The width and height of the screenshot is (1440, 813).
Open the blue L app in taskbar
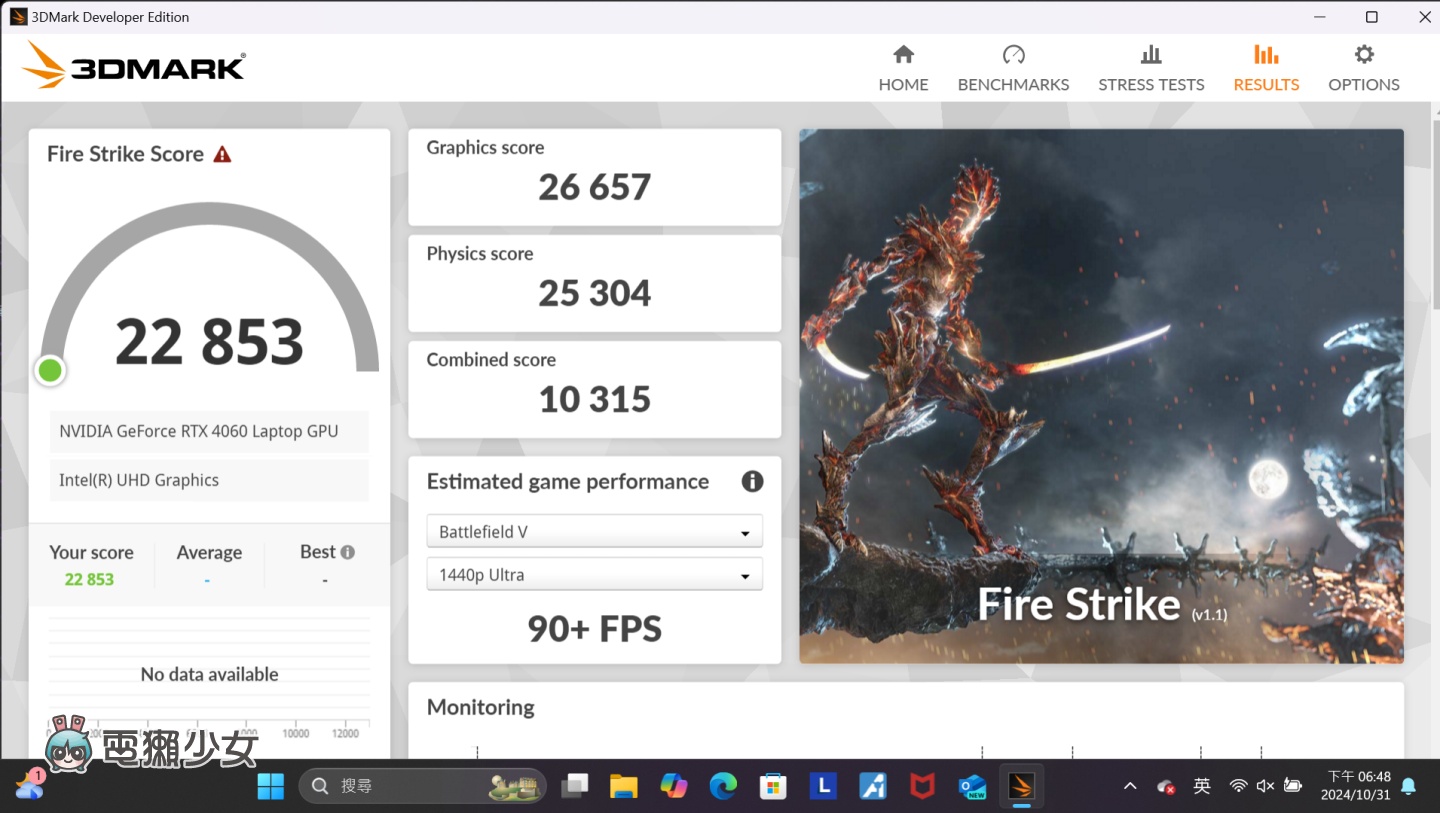click(823, 786)
